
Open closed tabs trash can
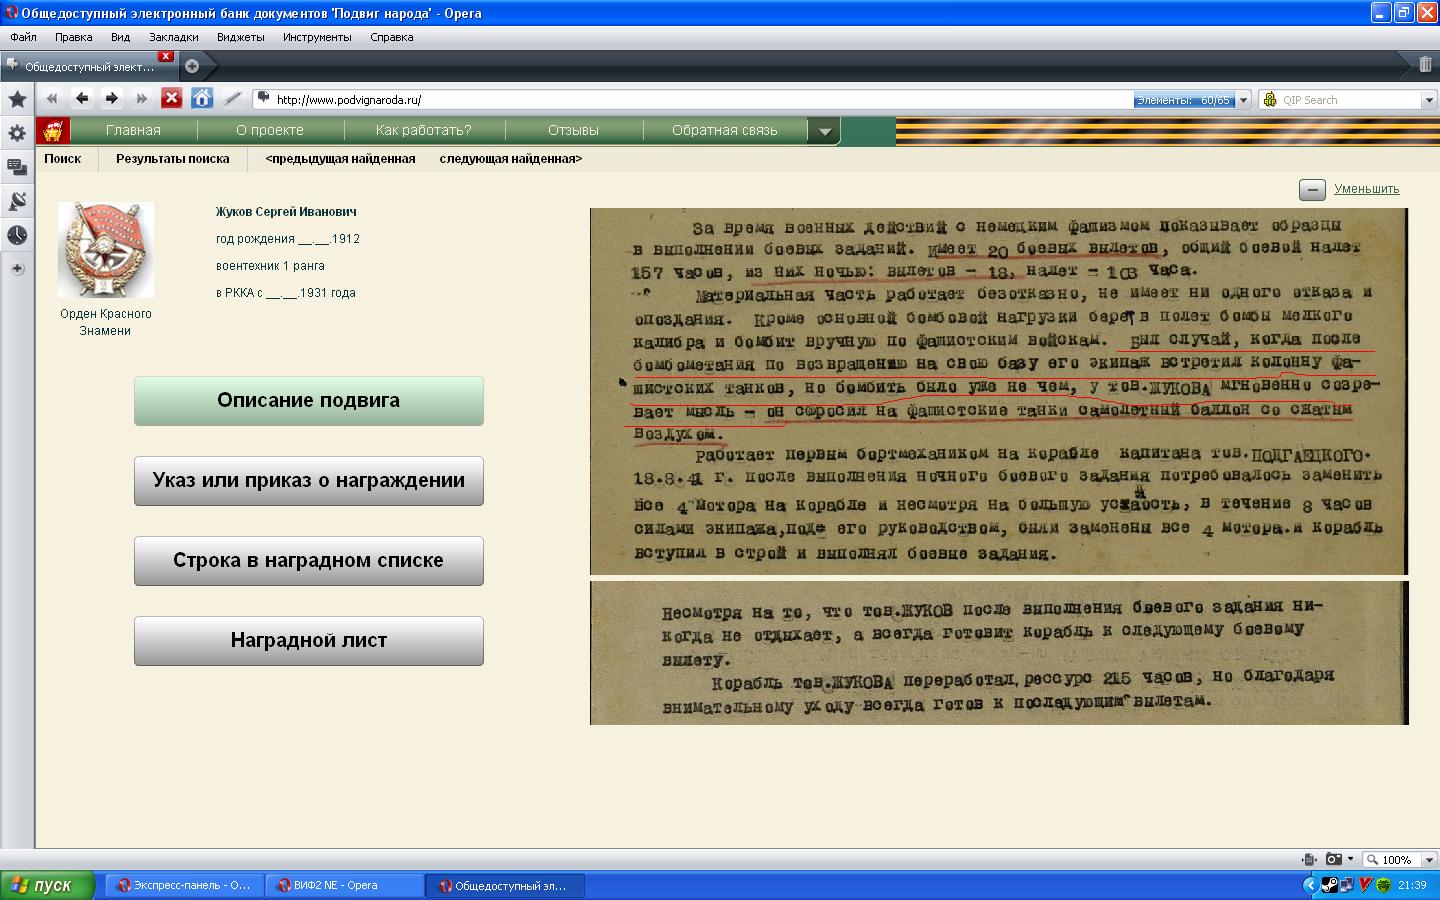[x=1425, y=65]
